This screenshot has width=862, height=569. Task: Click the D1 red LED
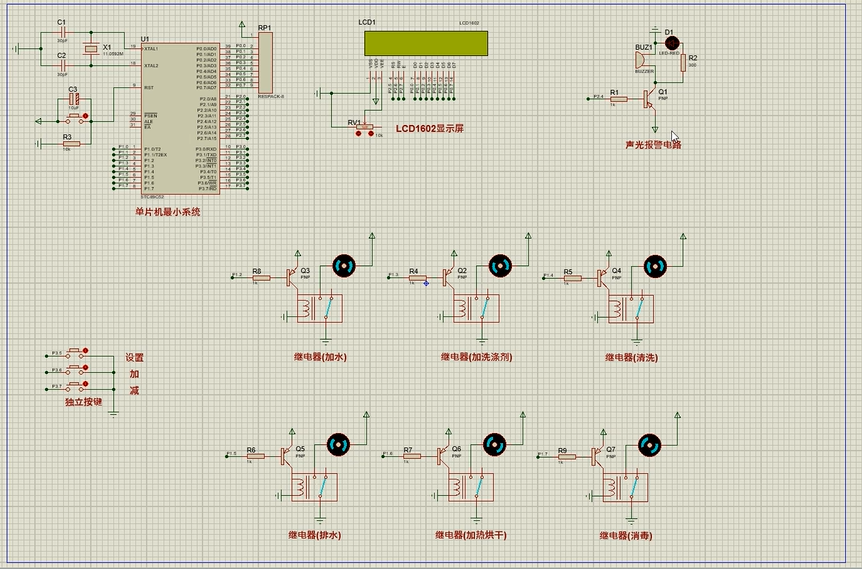[x=671, y=43]
